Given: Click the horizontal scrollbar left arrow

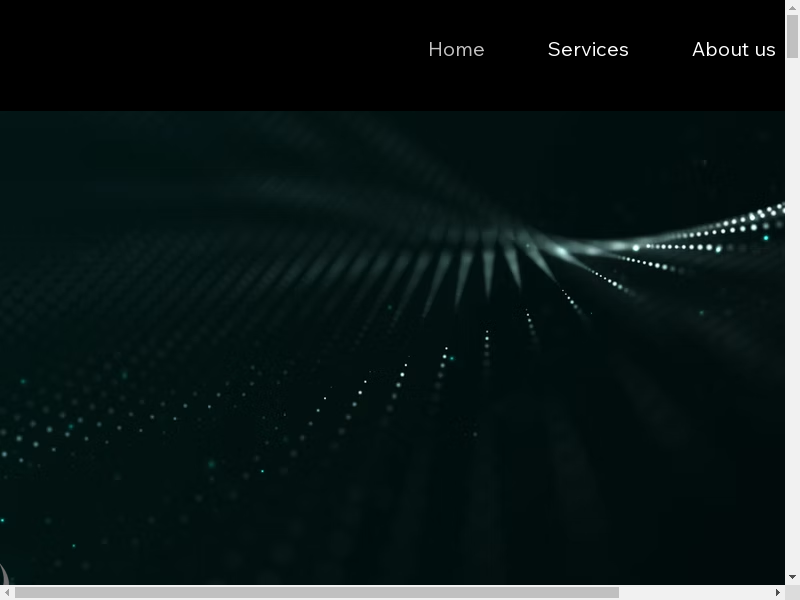Looking at the screenshot, I should pyautogui.click(x=7, y=592).
